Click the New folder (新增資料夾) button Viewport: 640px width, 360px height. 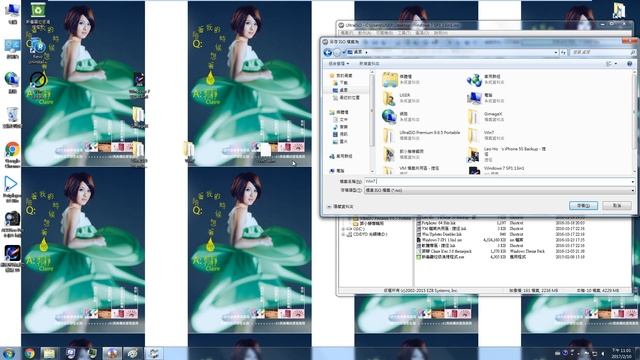tap(369, 64)
